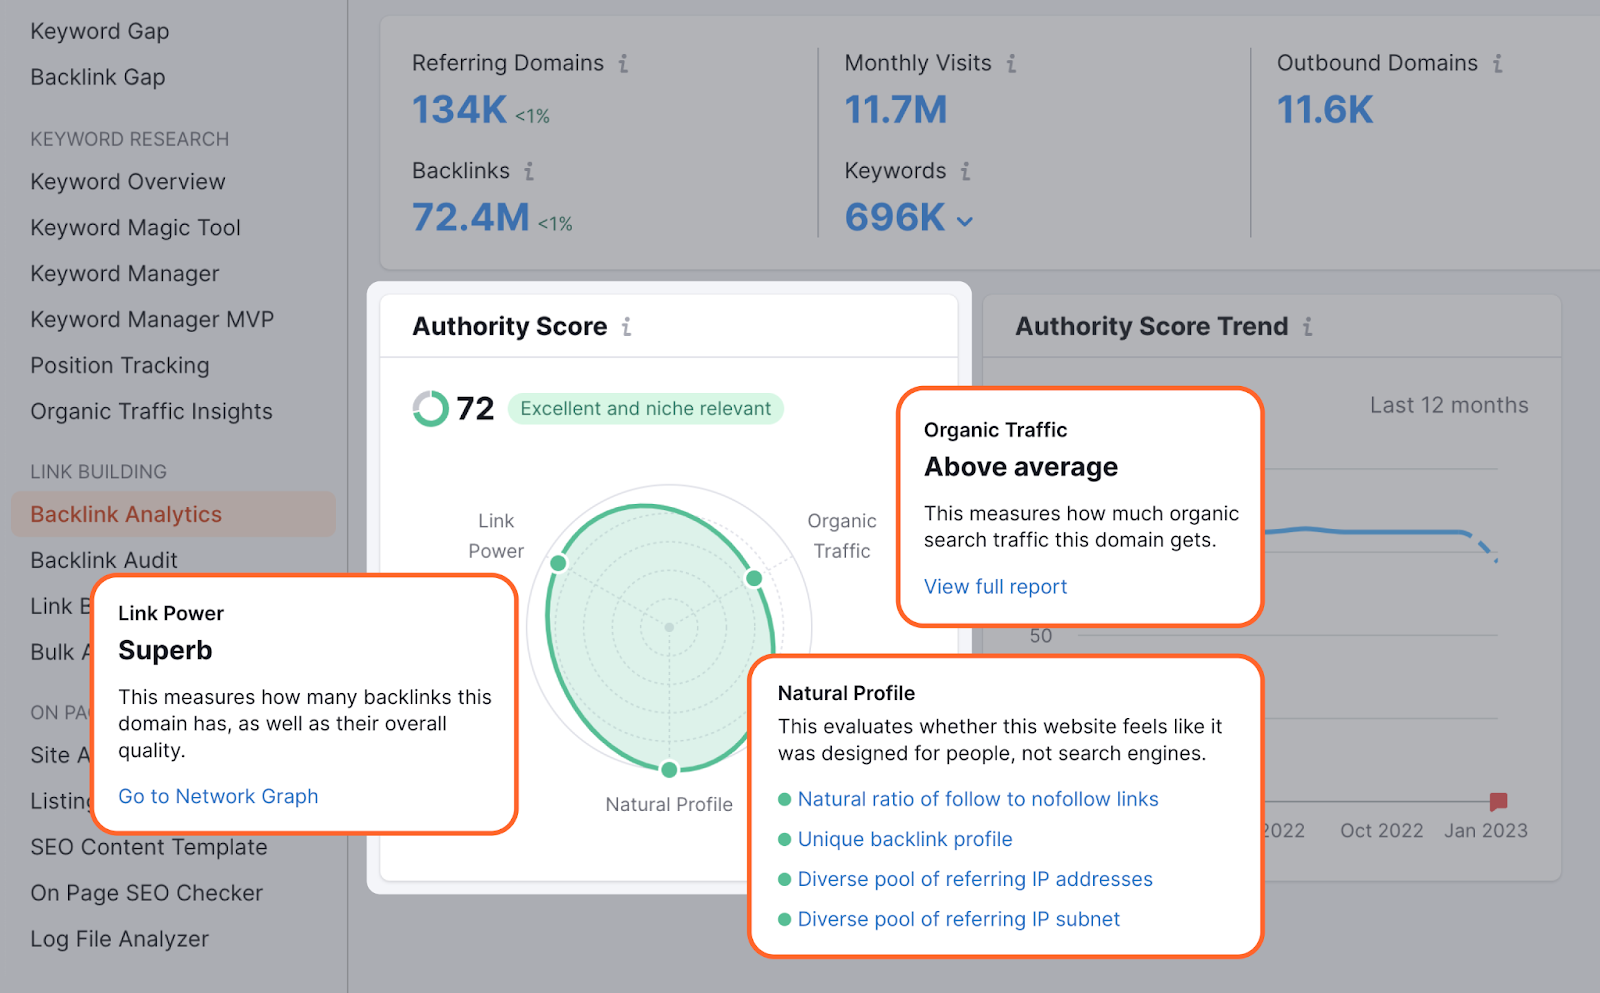Click the red annotation marker on the trend chart

pyautogui.click(x=1498, y=799)
